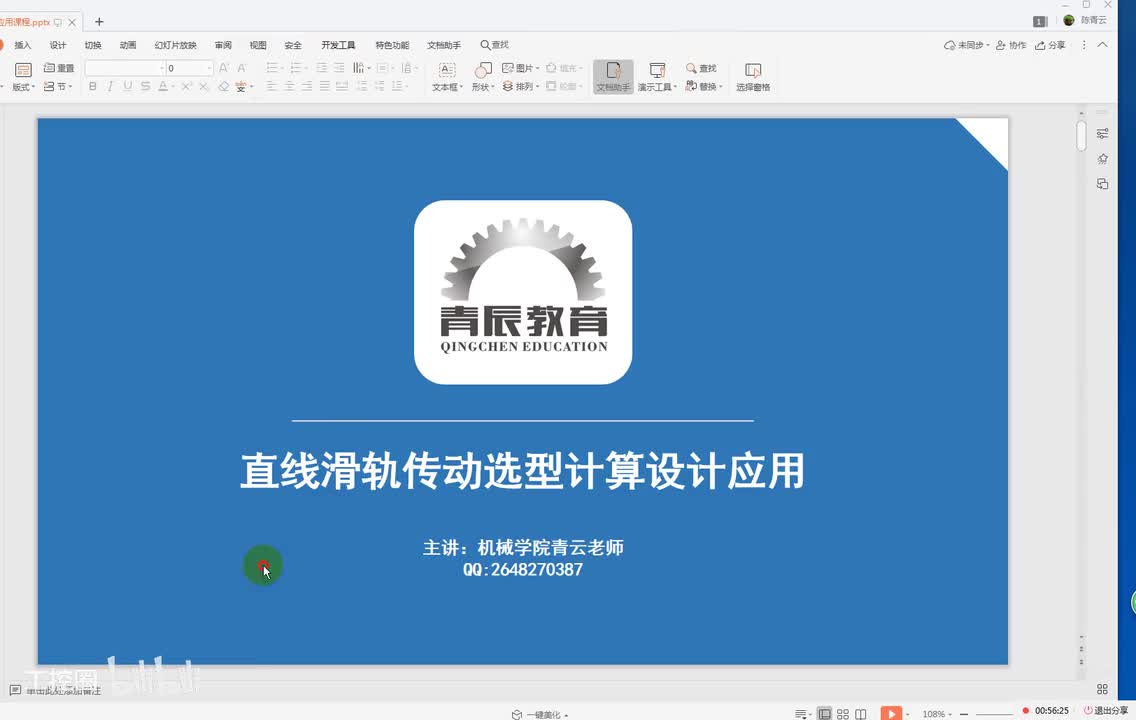1136x720 pixels.
Task: Add a new tab with plus button
Action: pos(99,22)
